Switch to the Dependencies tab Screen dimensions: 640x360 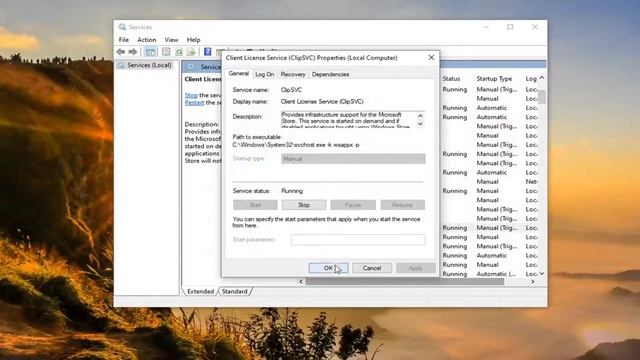pyautogui.click(x=330, y=74)
